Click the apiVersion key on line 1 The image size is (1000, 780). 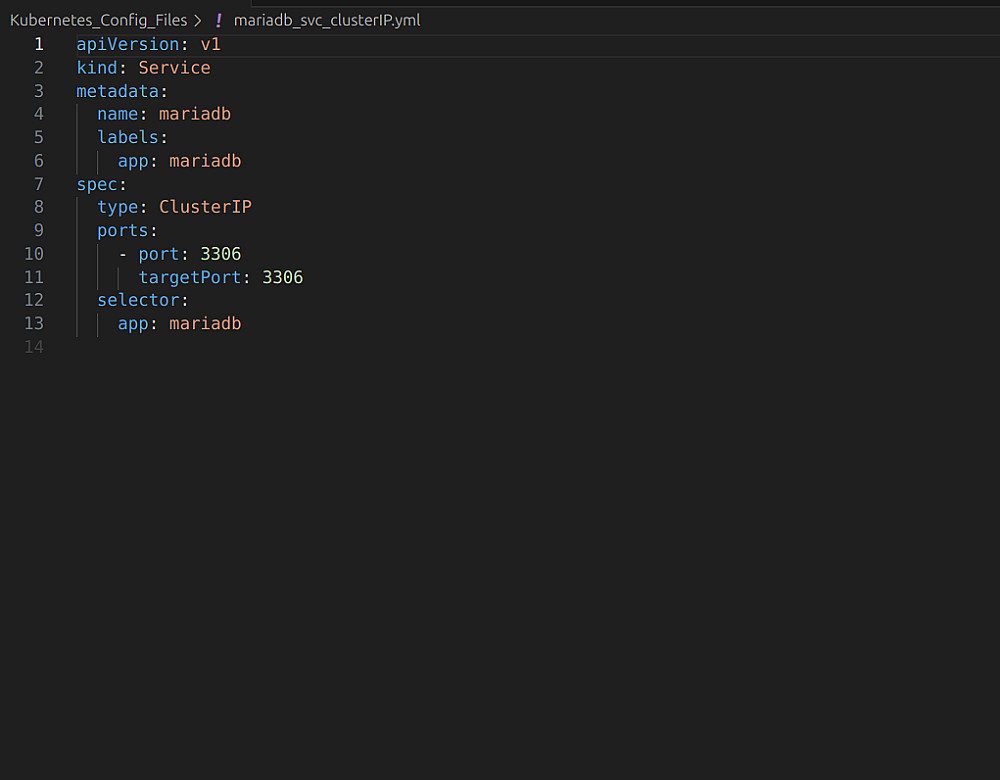128,45
